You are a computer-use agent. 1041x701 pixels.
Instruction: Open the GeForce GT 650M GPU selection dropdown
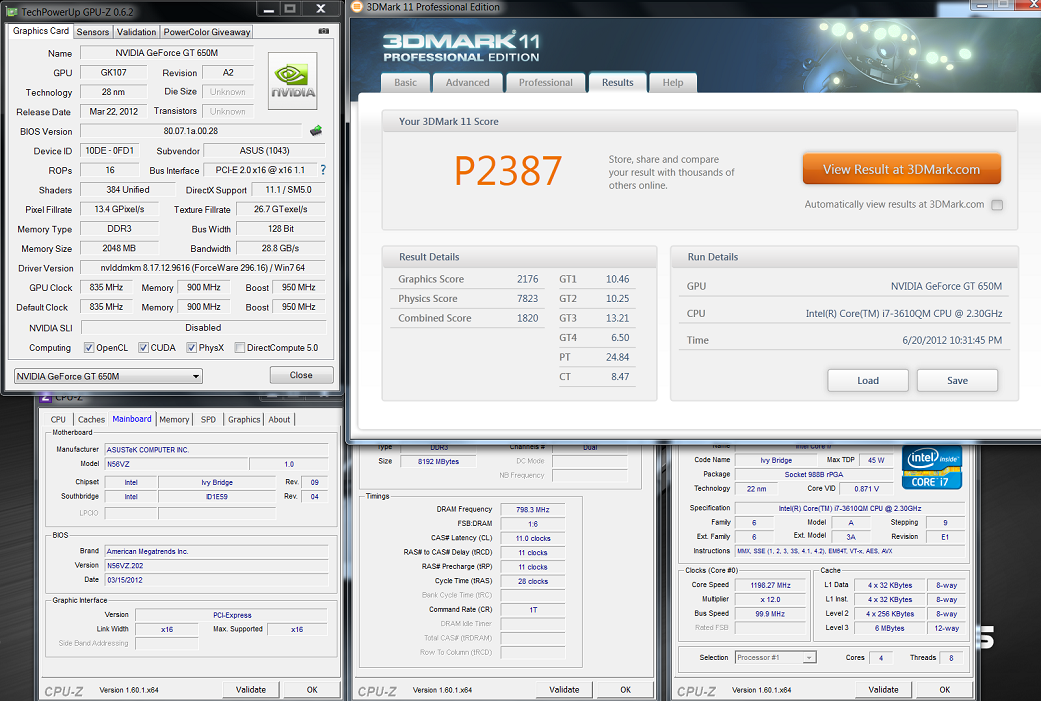click(108, 376)
